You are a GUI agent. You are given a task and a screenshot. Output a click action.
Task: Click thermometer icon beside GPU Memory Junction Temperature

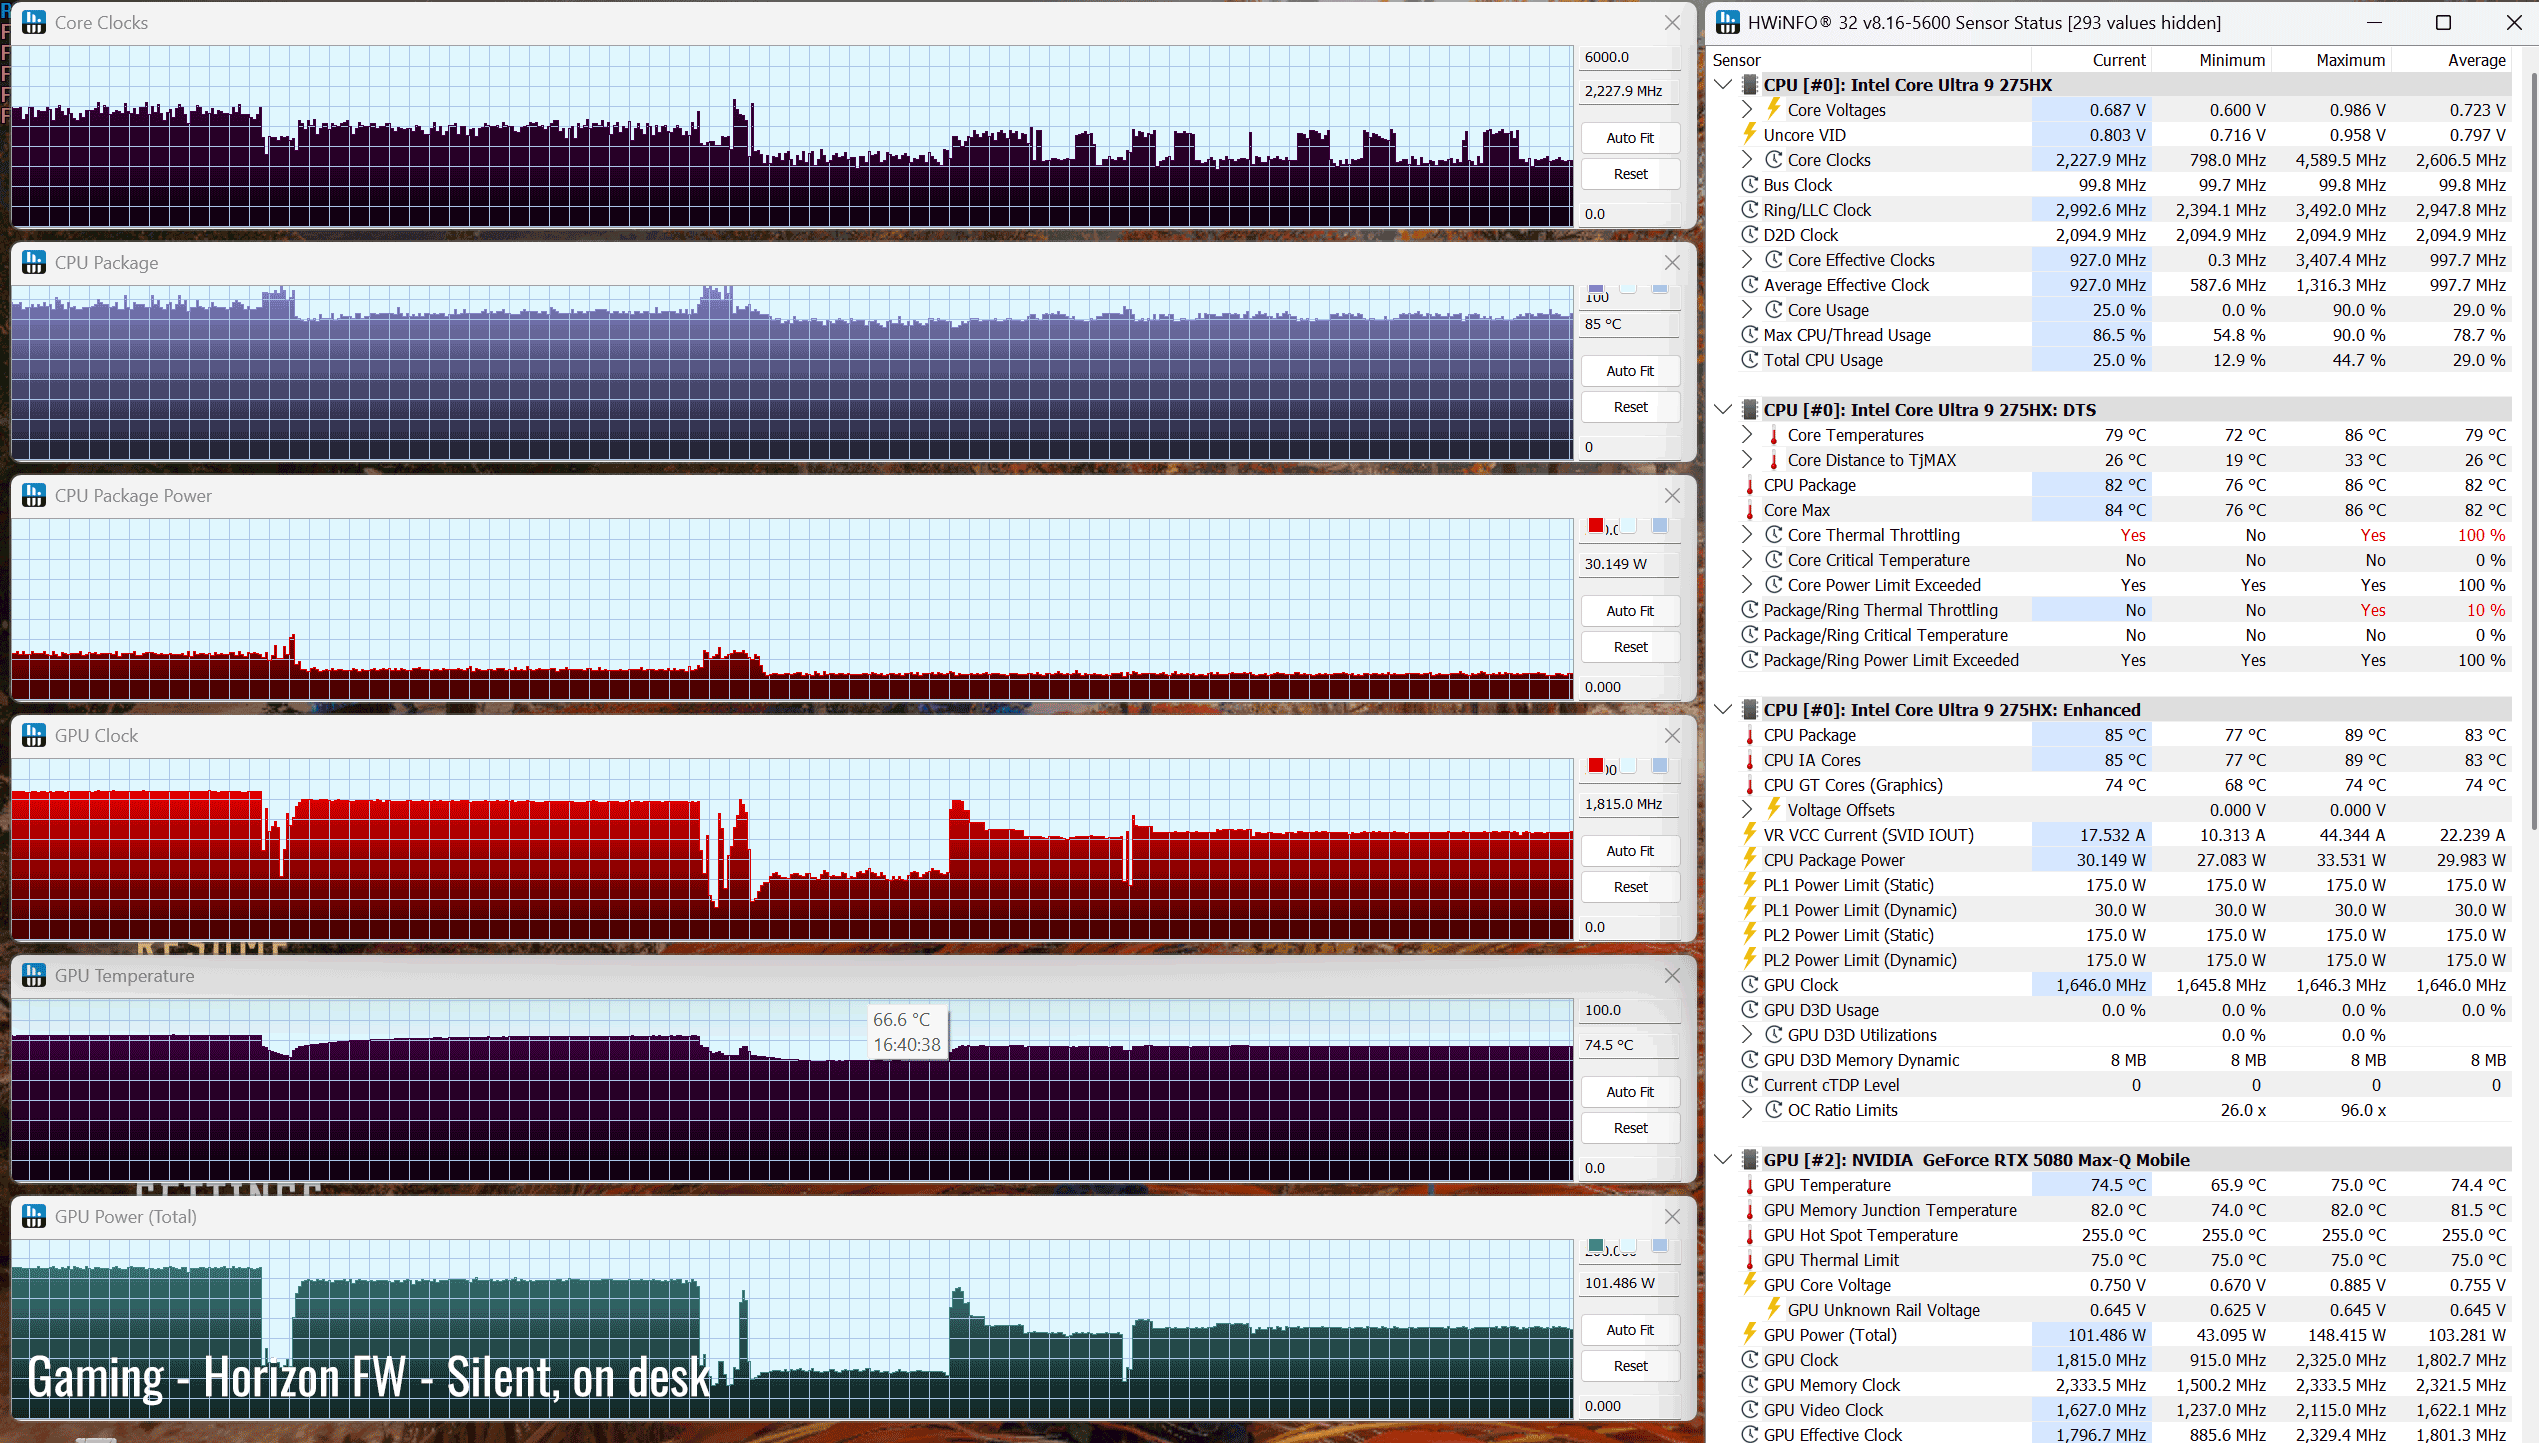click(x=1750, y=1210)
